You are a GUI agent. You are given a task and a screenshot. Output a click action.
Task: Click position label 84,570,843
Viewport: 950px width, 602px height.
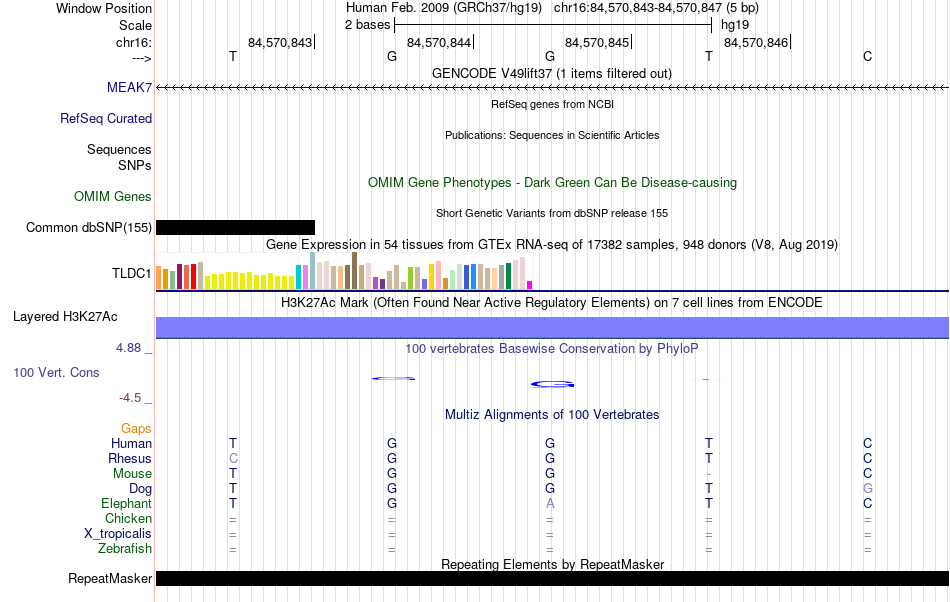pyautogui.click(x=280, y=42)
